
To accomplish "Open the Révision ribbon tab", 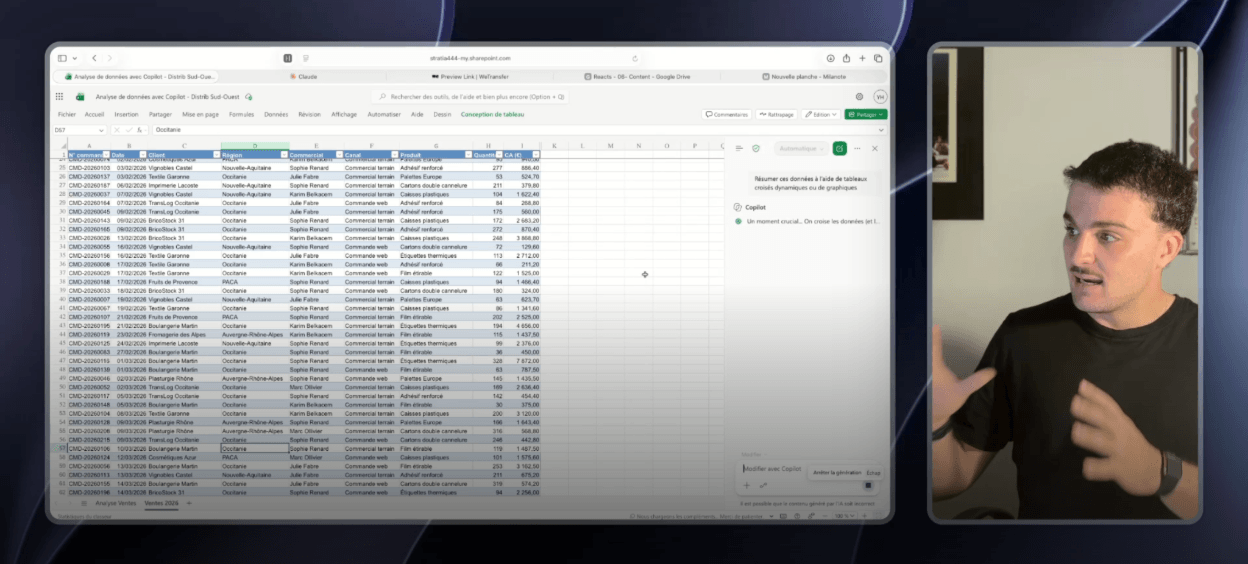I will (309, 114).
